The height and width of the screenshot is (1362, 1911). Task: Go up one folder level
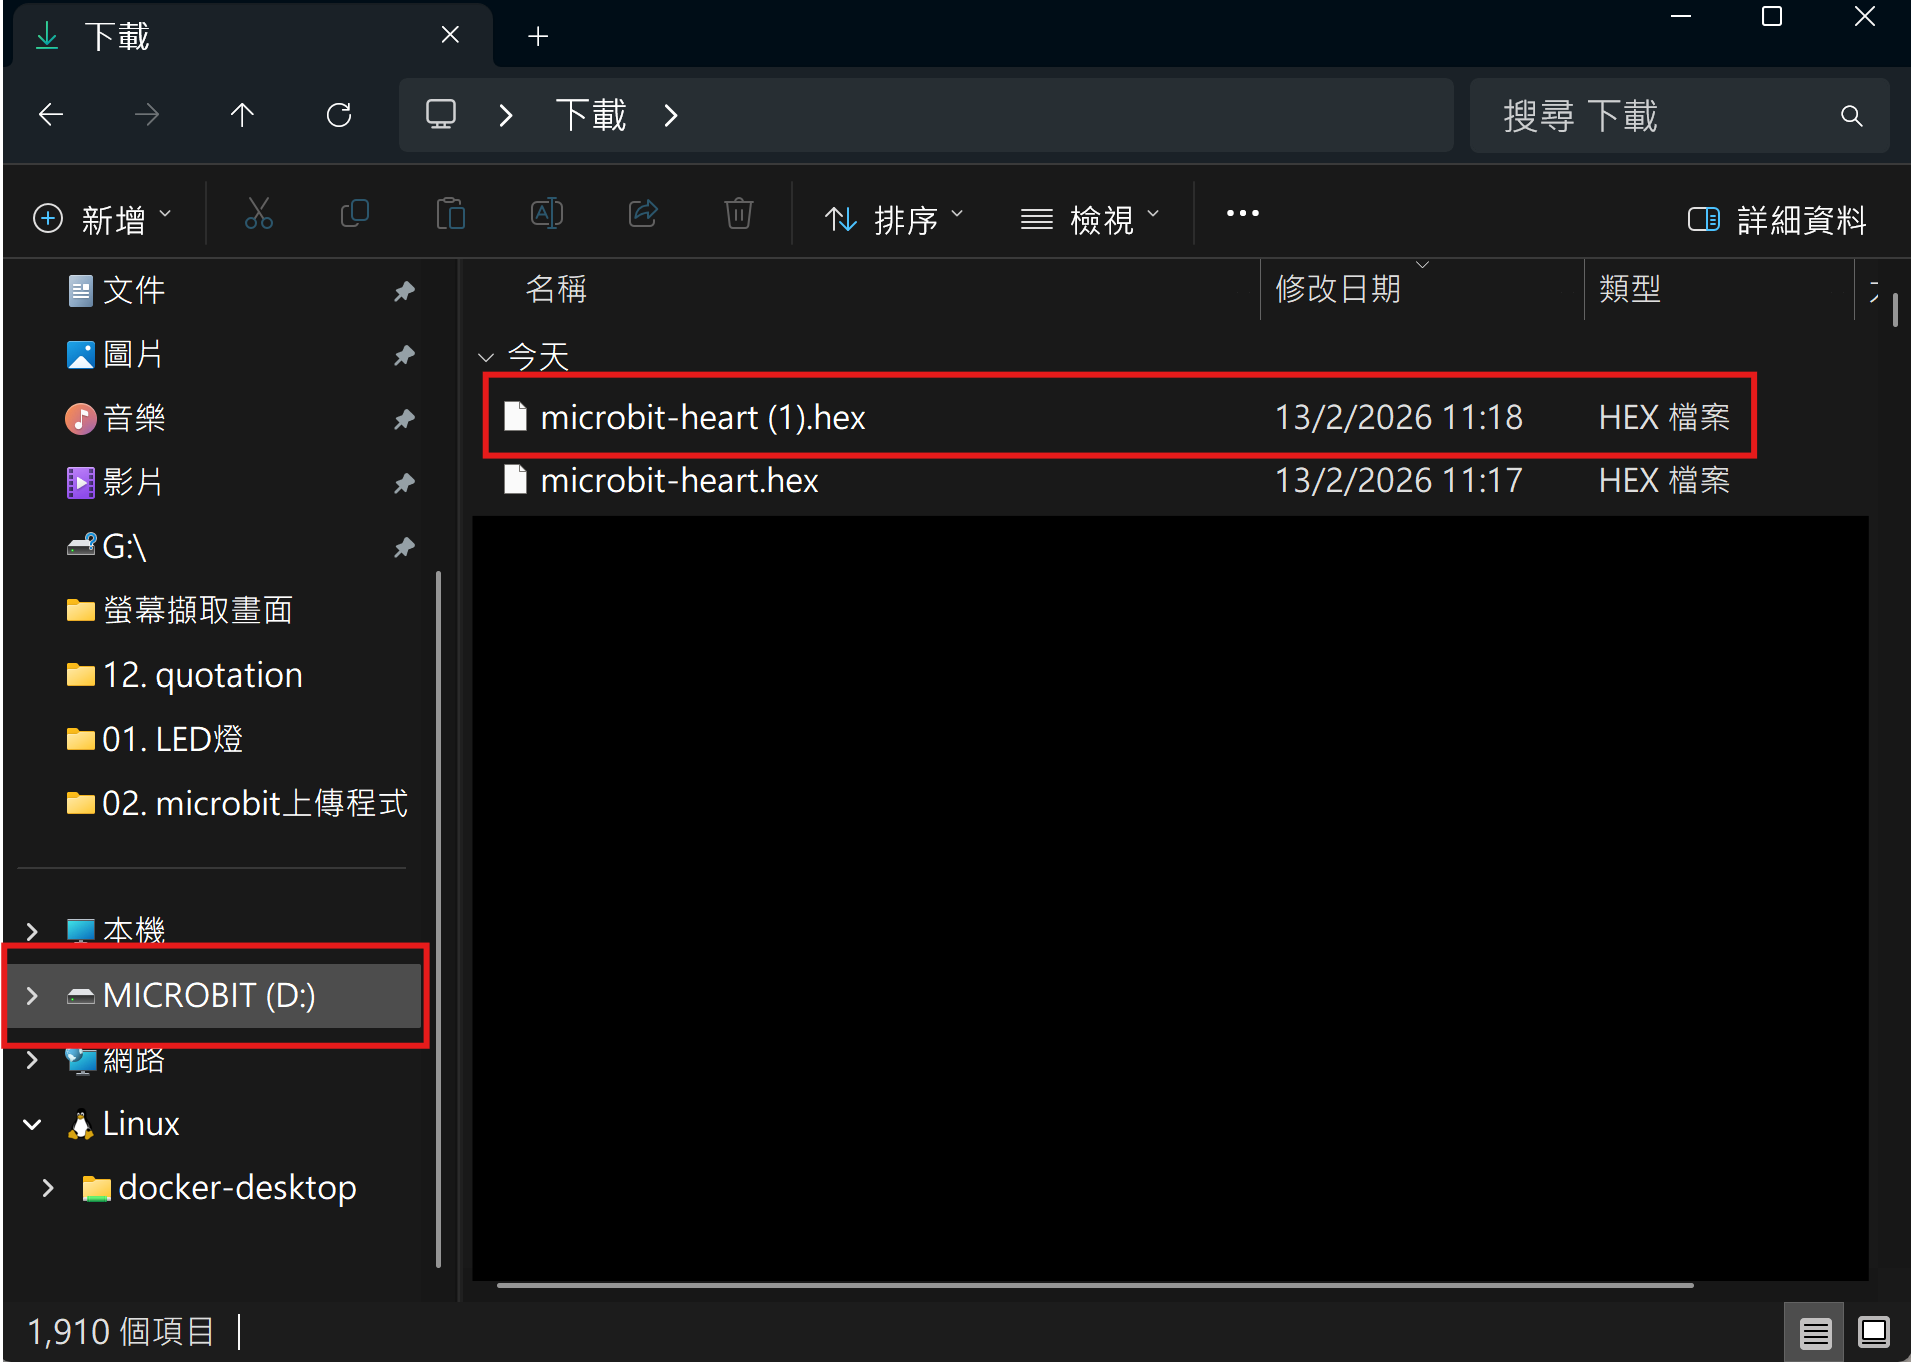[242, 115]
